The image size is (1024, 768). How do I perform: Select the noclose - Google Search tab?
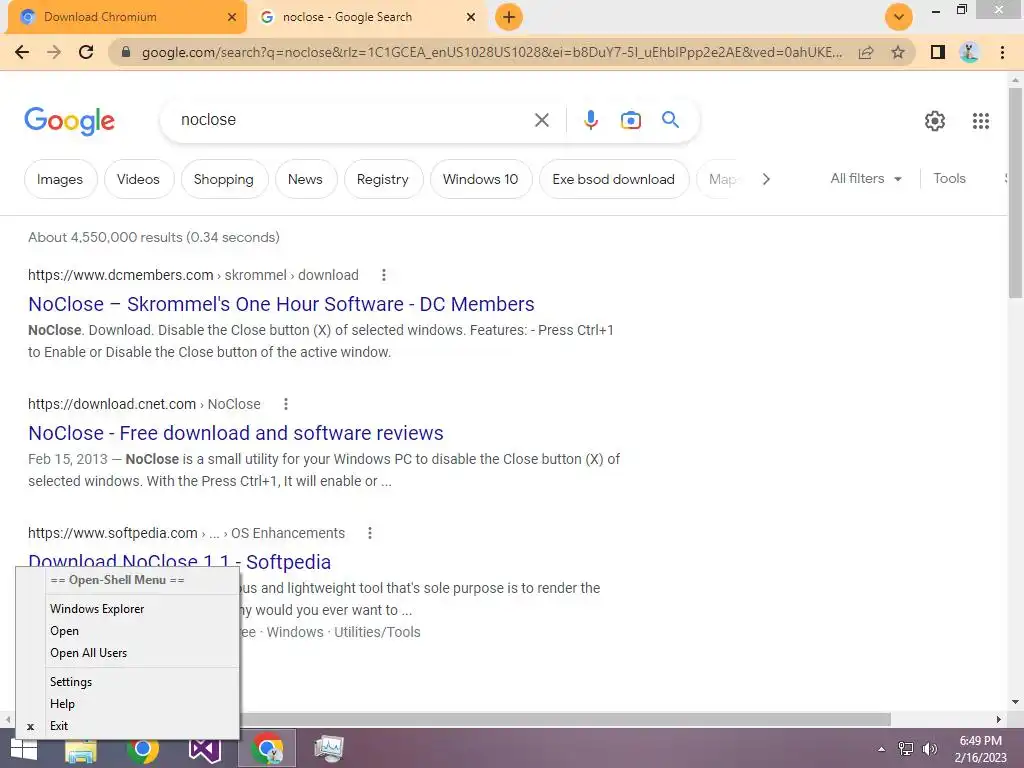point(367,17)
